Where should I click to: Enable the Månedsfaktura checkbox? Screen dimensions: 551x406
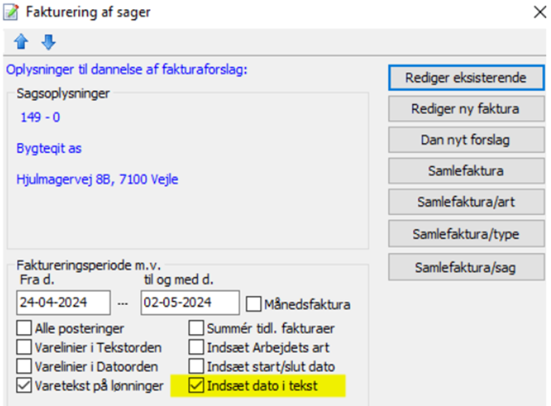[254, 304]
